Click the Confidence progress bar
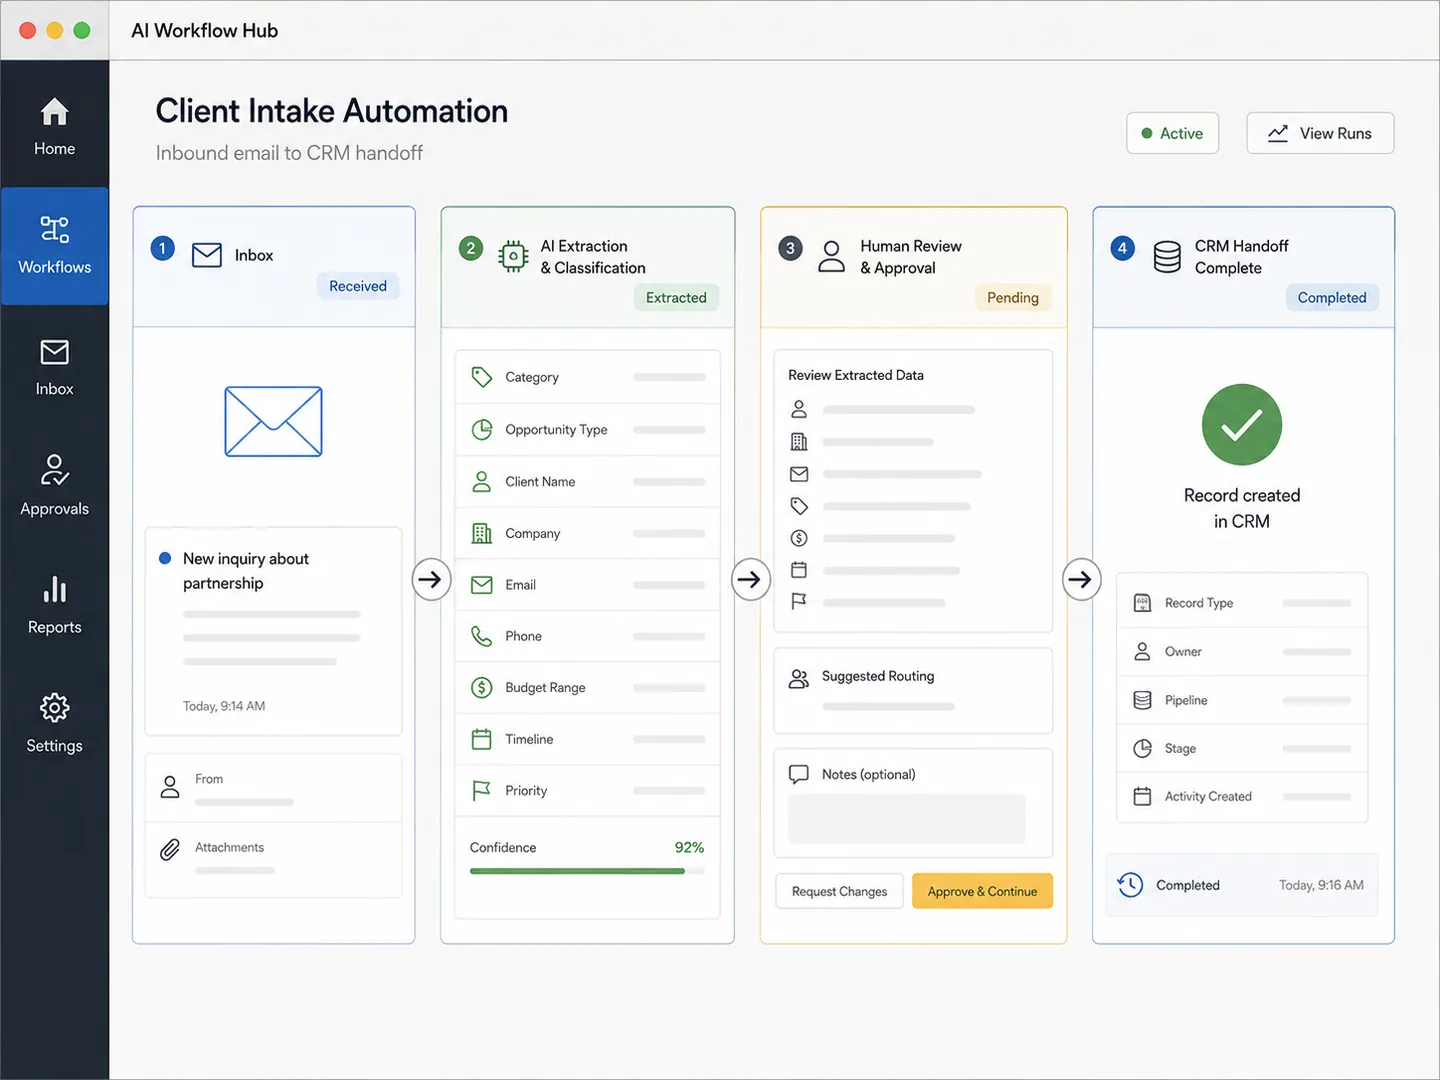This screenshot has height=1080, width=1440. click(x=587, y=871)
